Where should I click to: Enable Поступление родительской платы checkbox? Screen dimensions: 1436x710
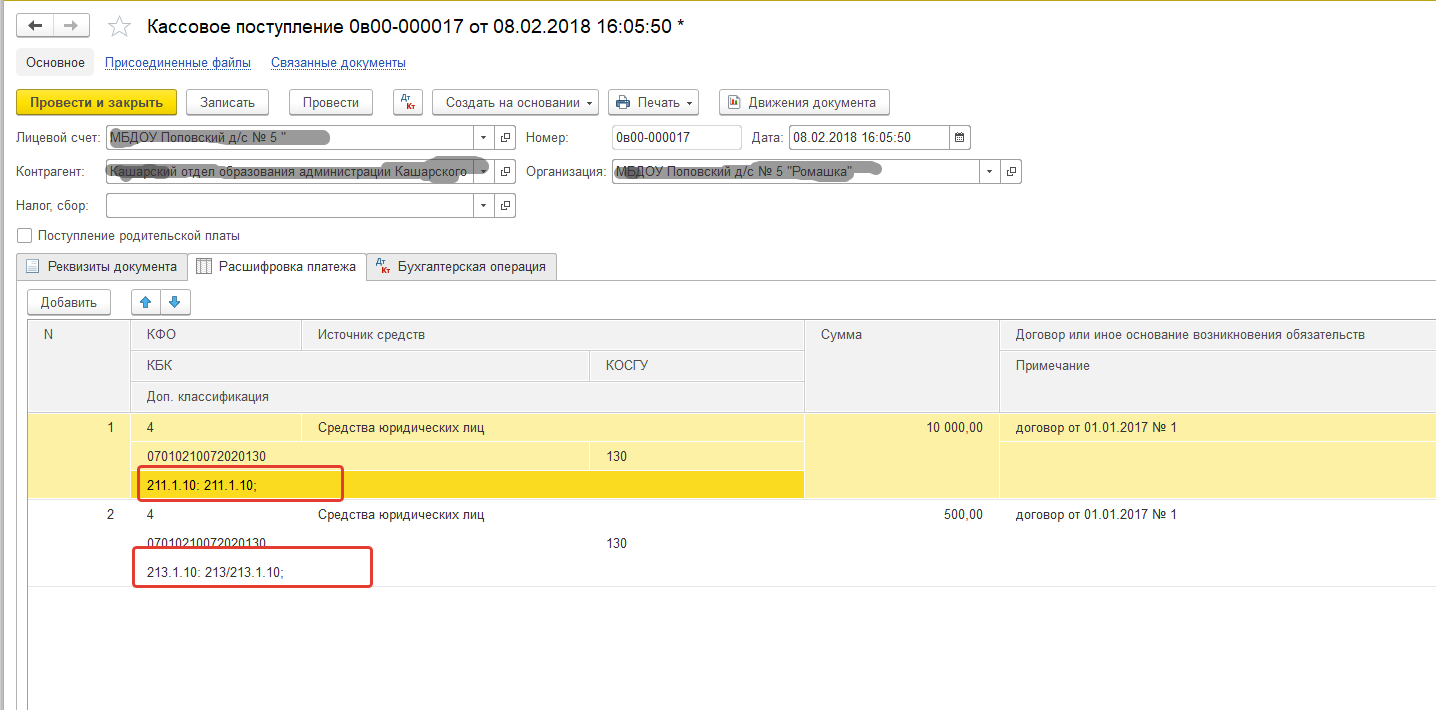click(x=25, y=236)
